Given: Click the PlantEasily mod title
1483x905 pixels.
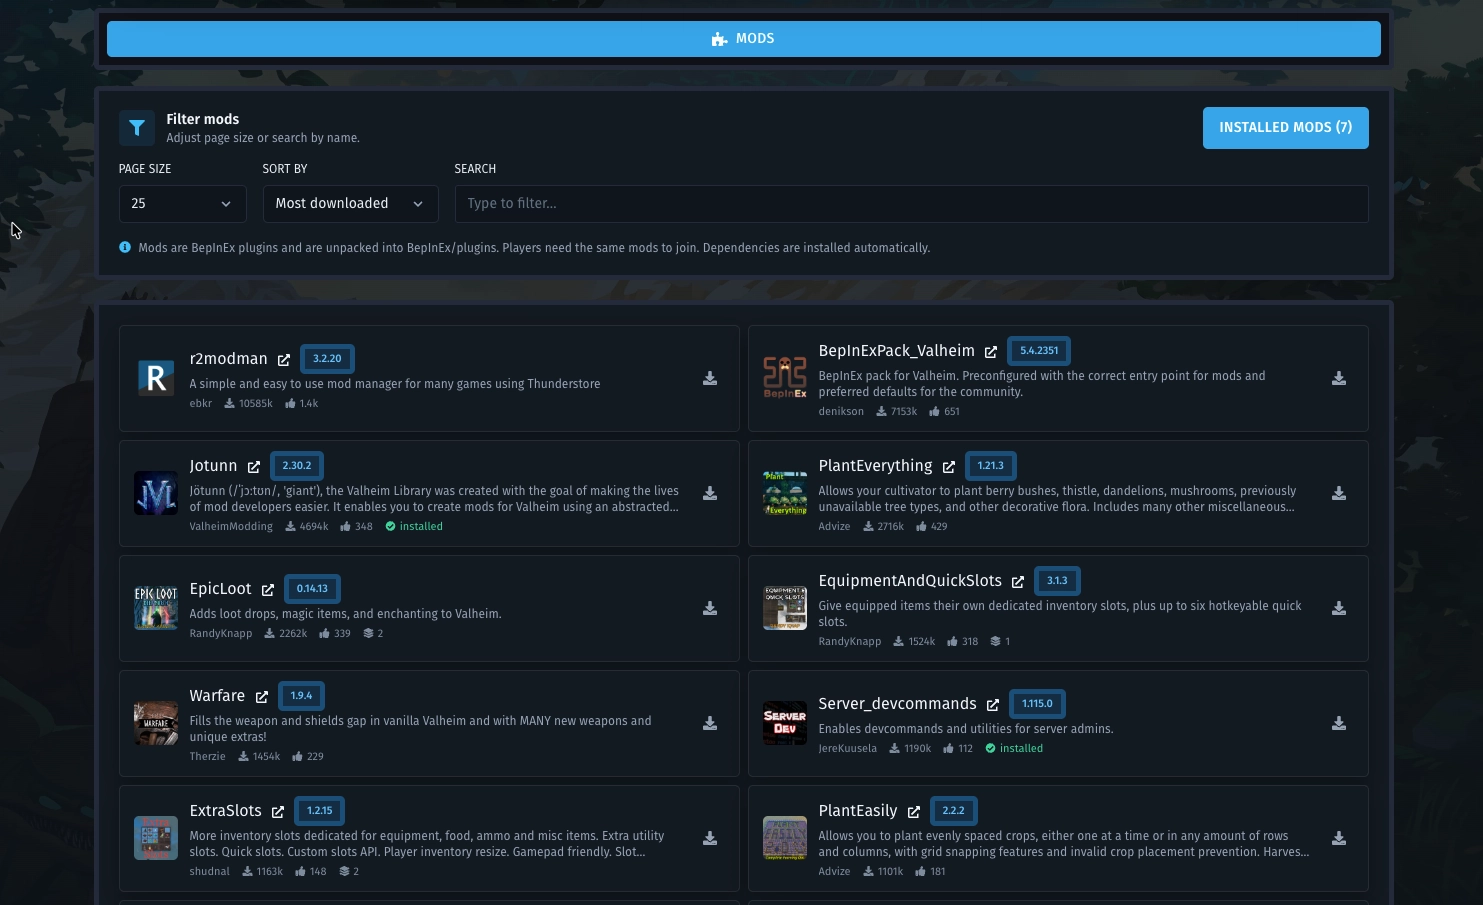Looking at the screenshot, I should point(858,810).
